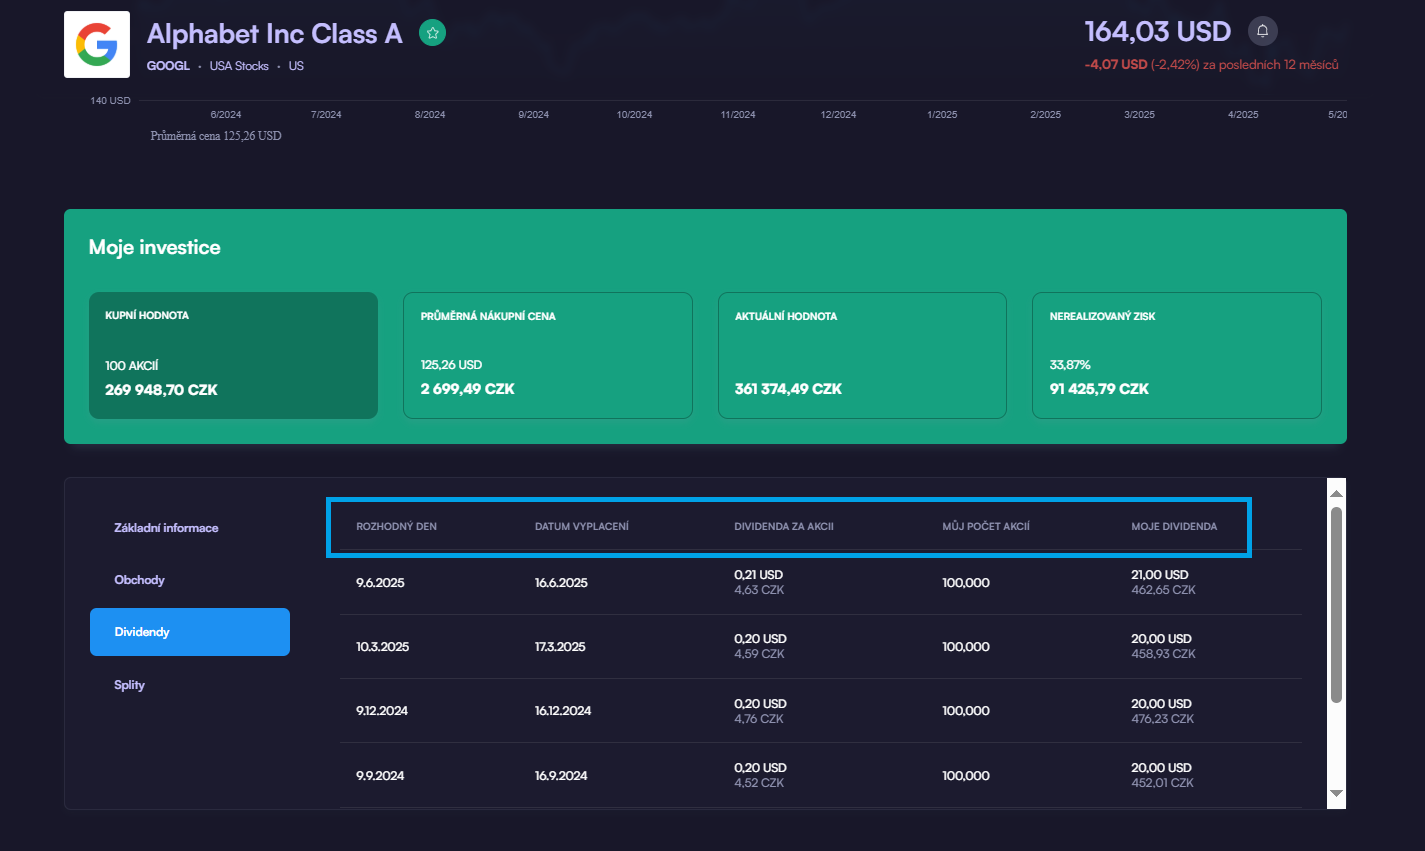
Task: Click the USA Stocks label
Action: click(239, 66)
